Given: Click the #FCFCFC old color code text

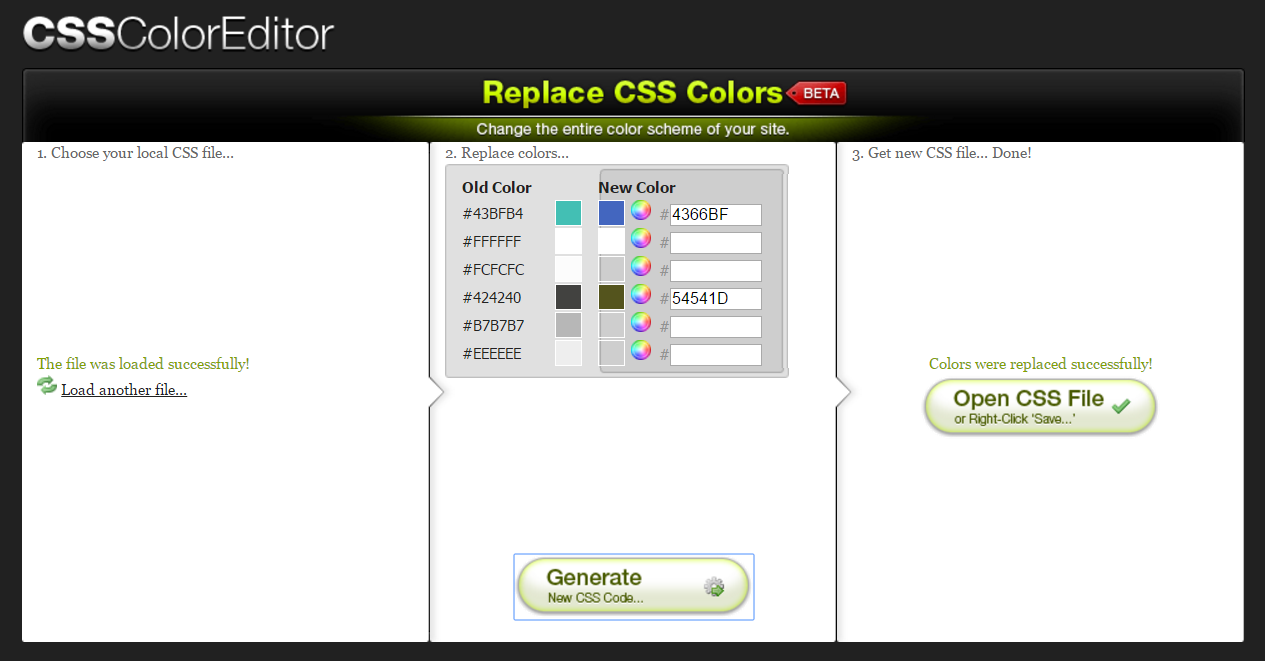Looking at the screenshot, I should tap(493, 270).
